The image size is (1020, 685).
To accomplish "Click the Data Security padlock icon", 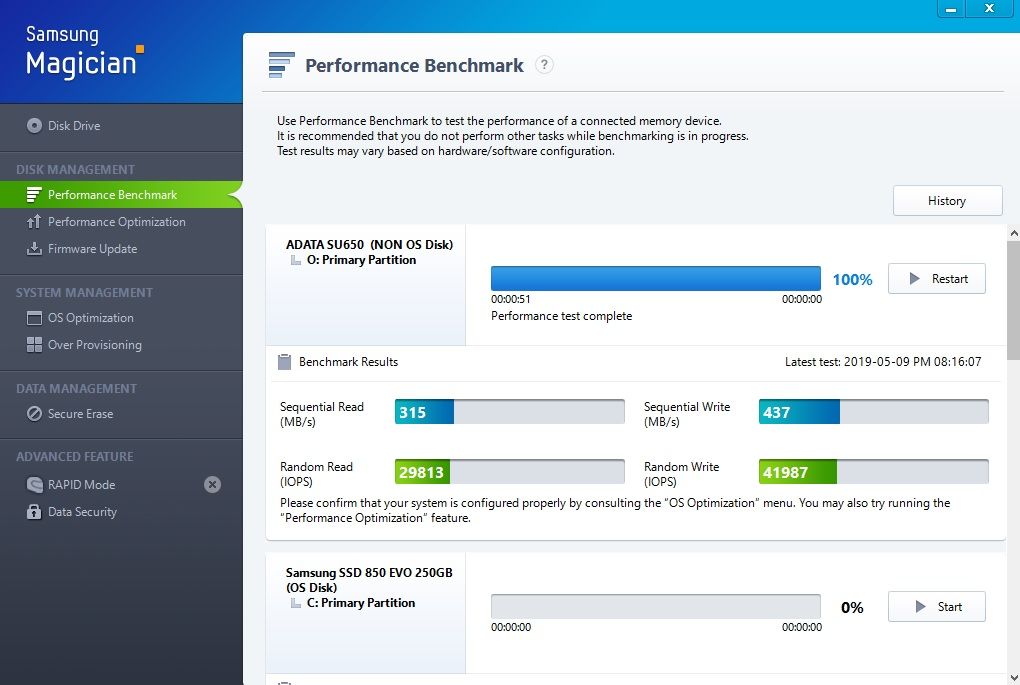I will [34, 511].
